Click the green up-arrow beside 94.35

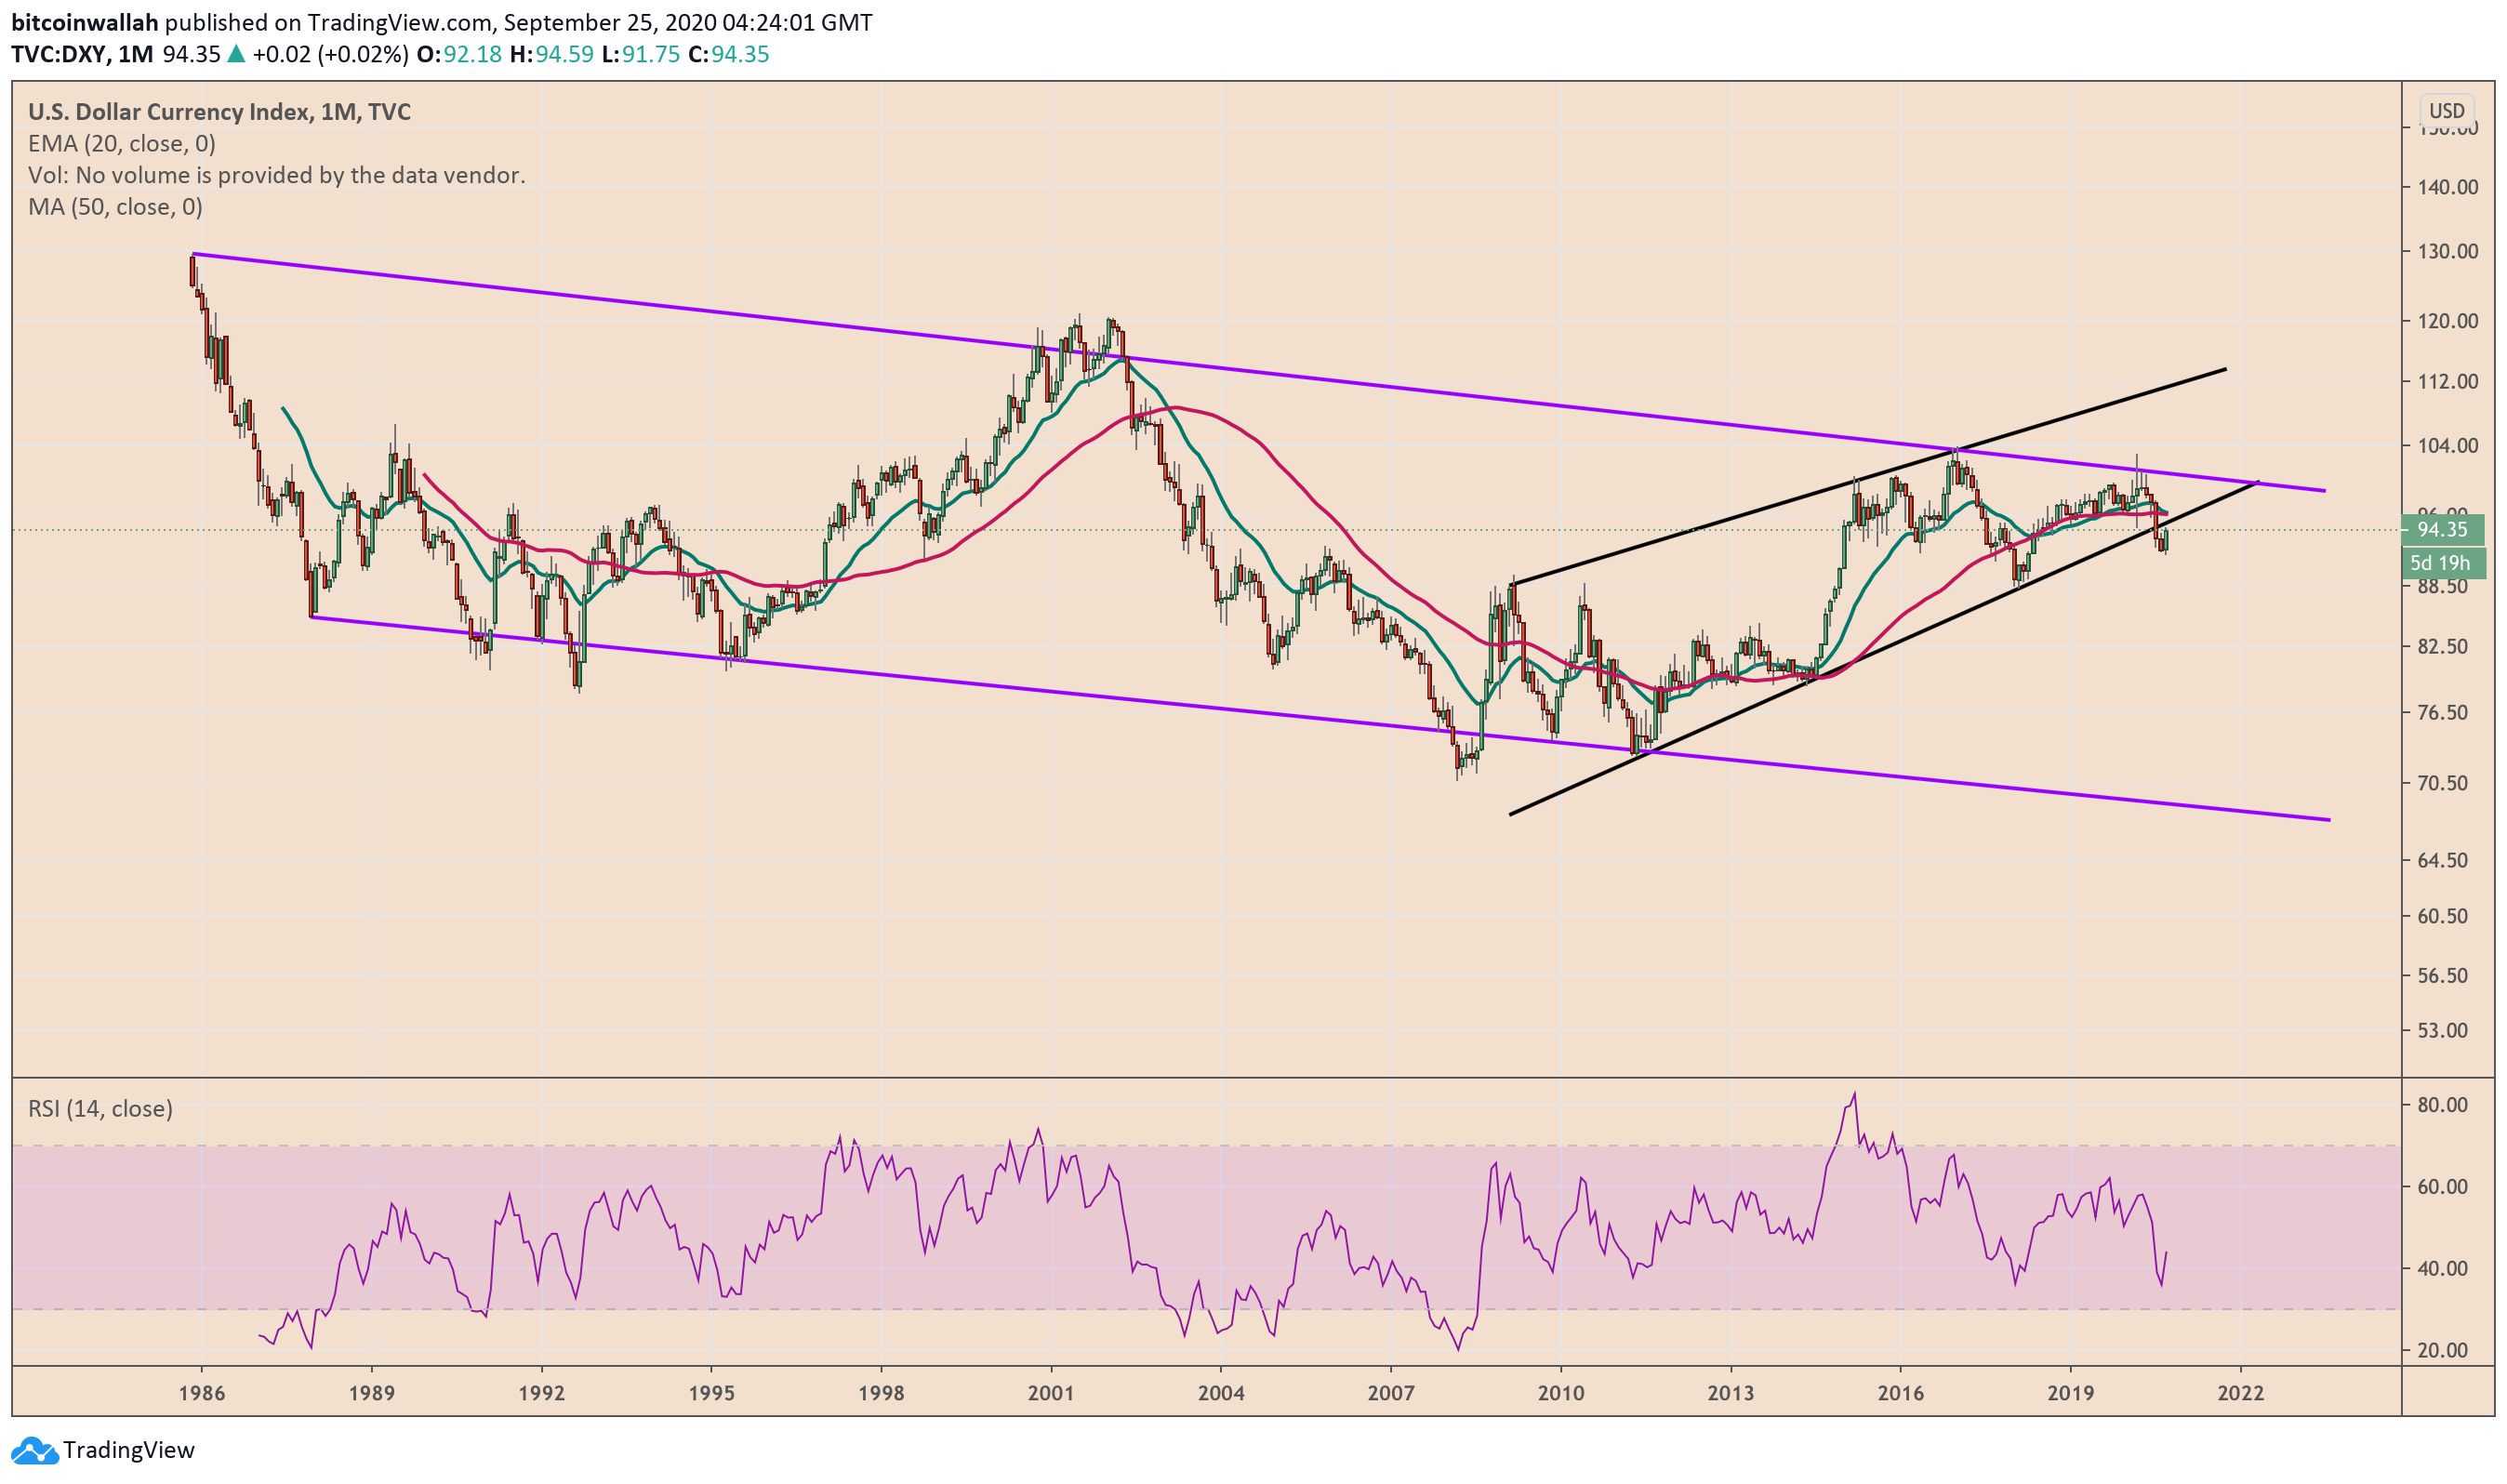coord(236,54)
